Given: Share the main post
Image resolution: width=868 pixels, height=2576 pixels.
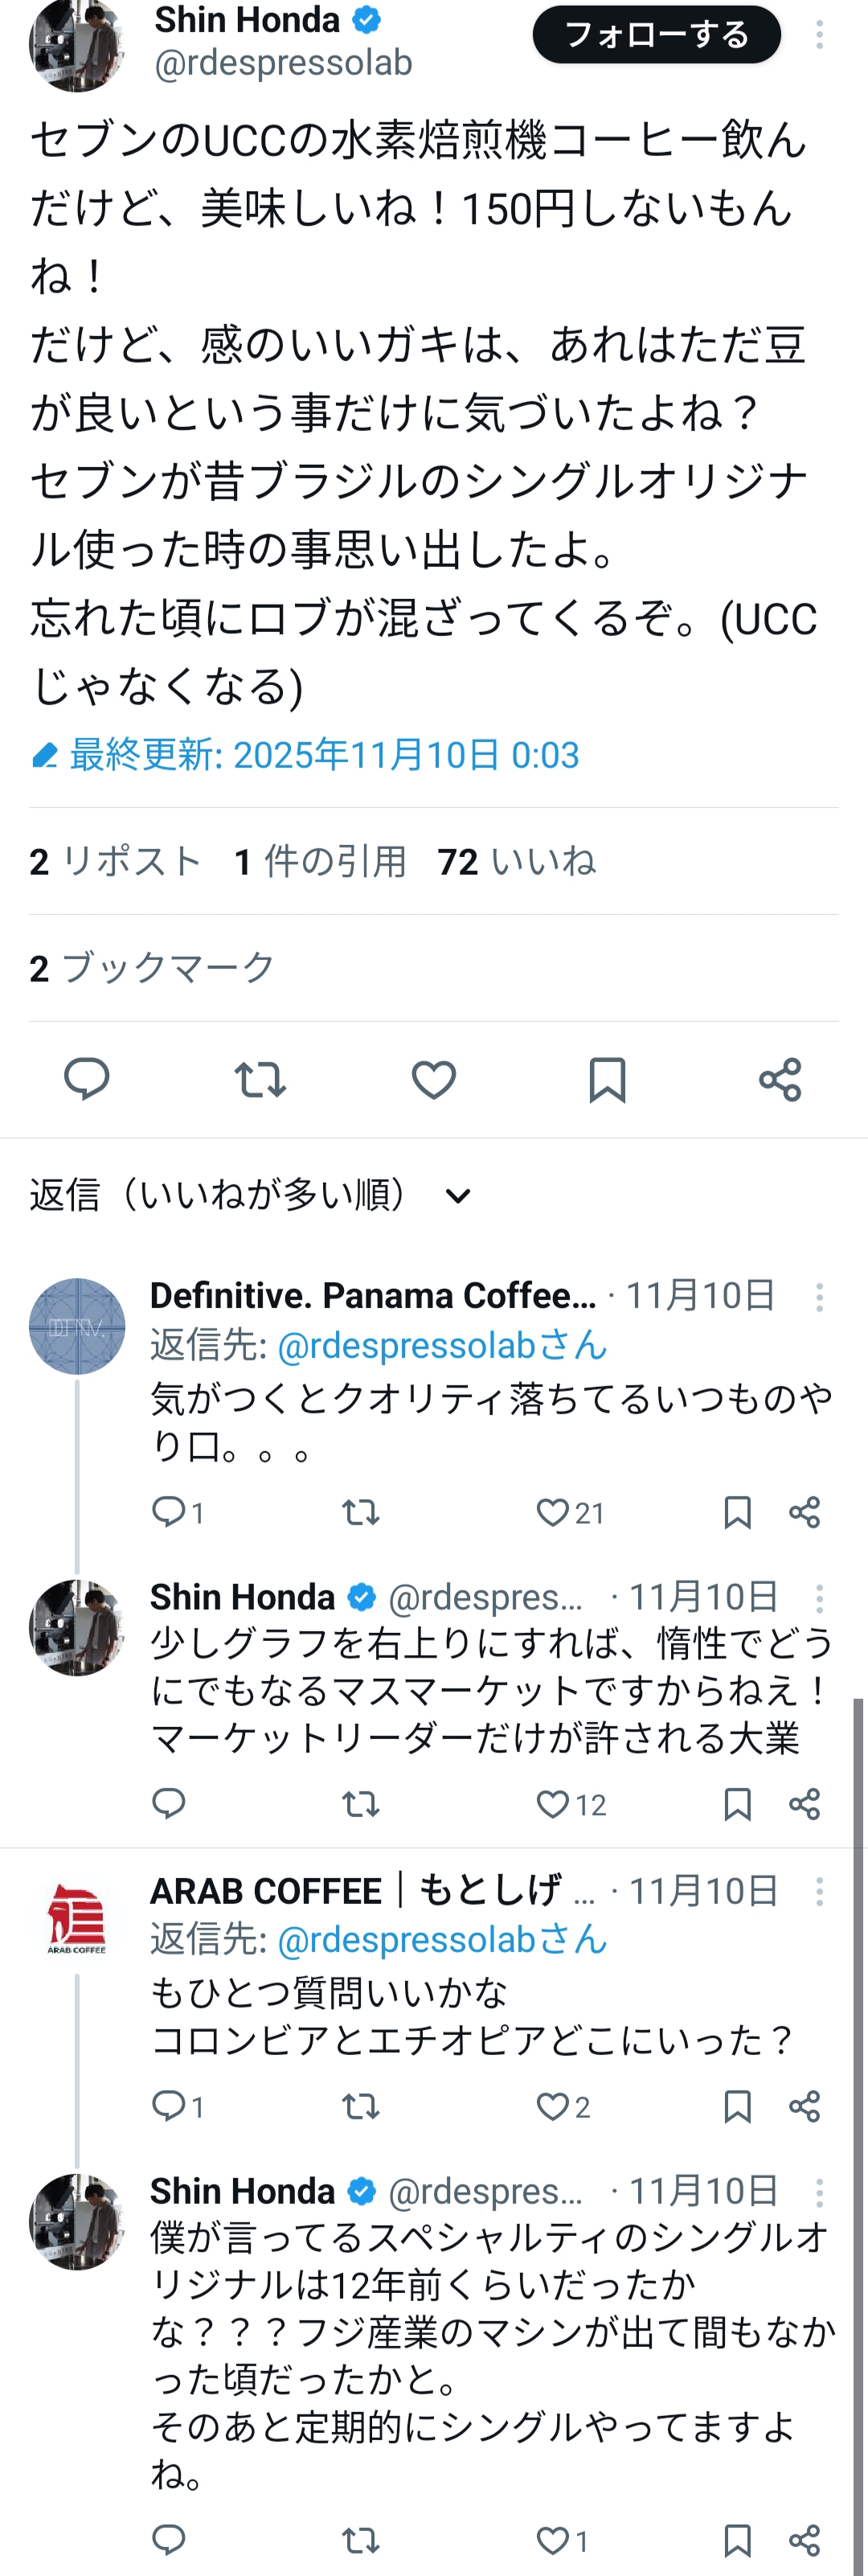Looking at the screenshot, I should click(x=780, y=1080).
